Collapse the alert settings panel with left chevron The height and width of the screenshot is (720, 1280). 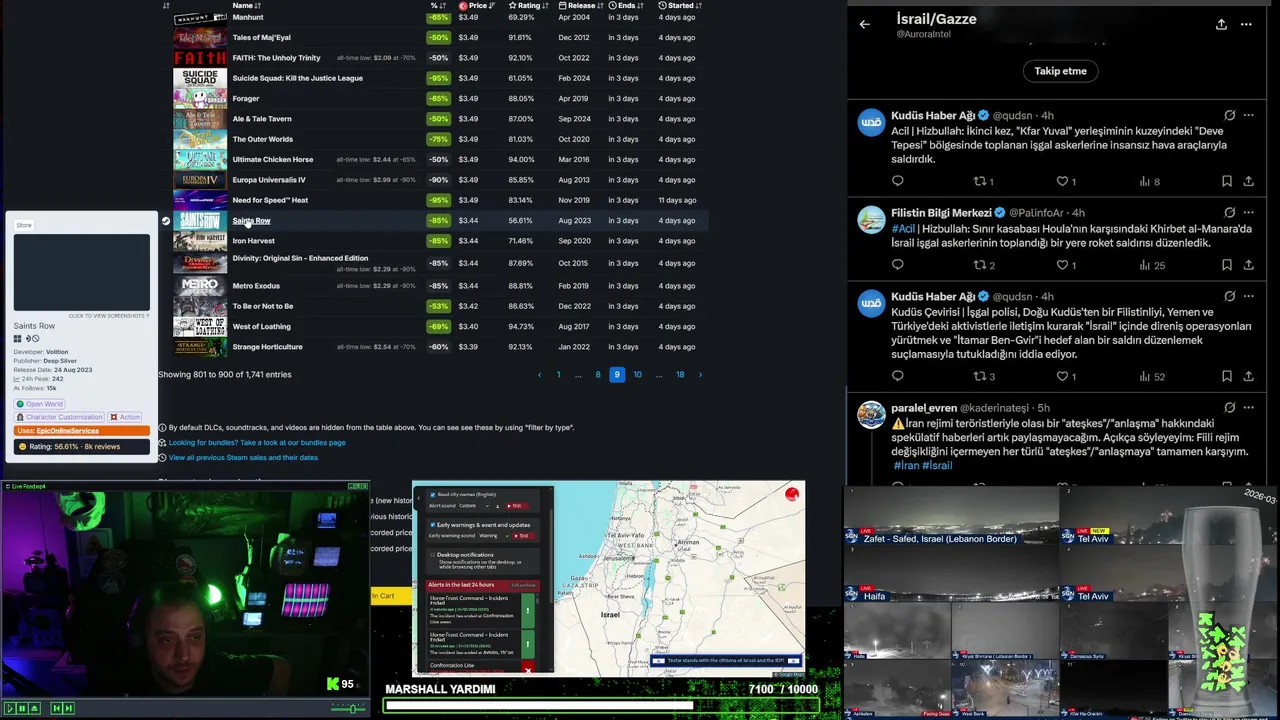(419, 498)
